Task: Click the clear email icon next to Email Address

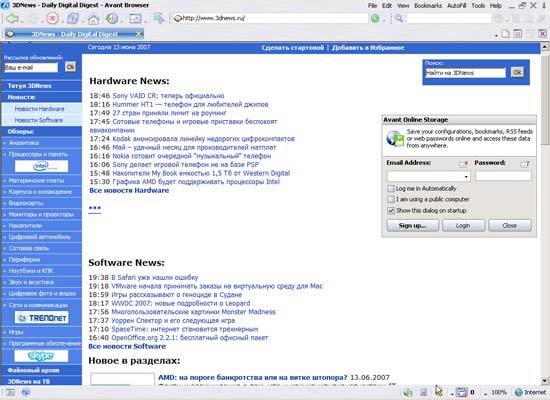Action: pos(463,164)
